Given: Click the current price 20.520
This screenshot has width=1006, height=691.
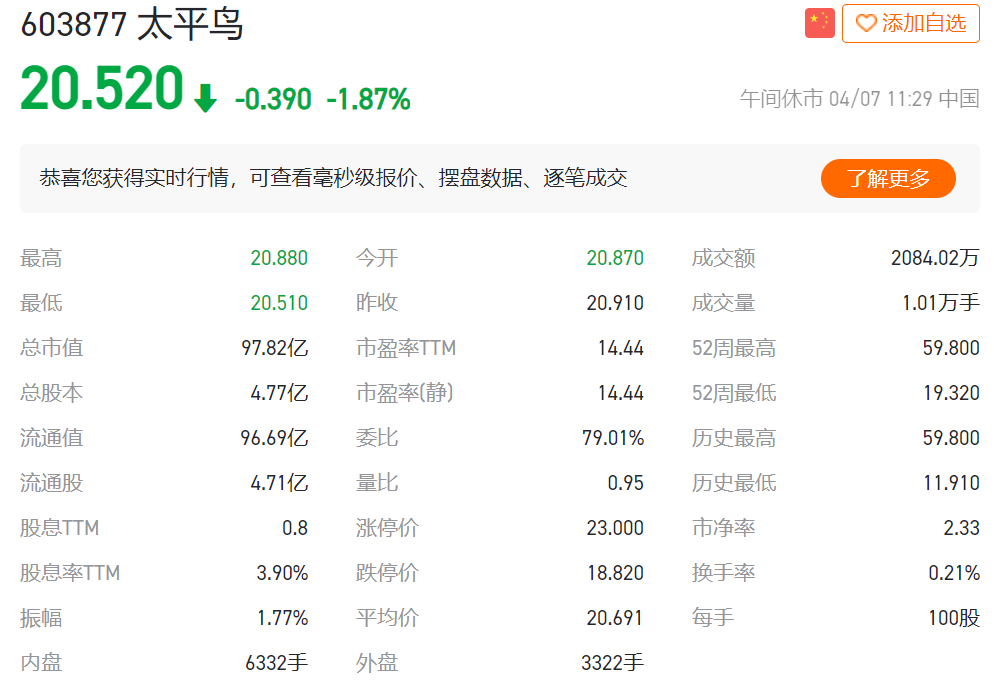Looking at the screenshot, I should (x=102, y=90).
